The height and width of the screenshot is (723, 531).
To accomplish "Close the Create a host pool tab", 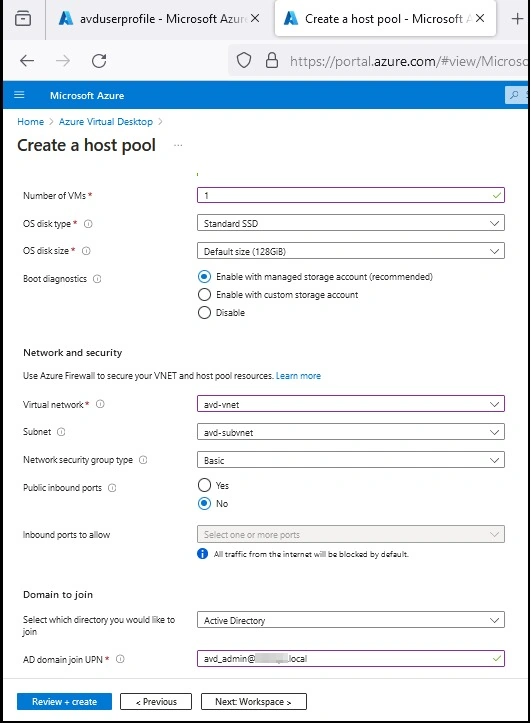I will pyautogui.click(x=480, y=18).
